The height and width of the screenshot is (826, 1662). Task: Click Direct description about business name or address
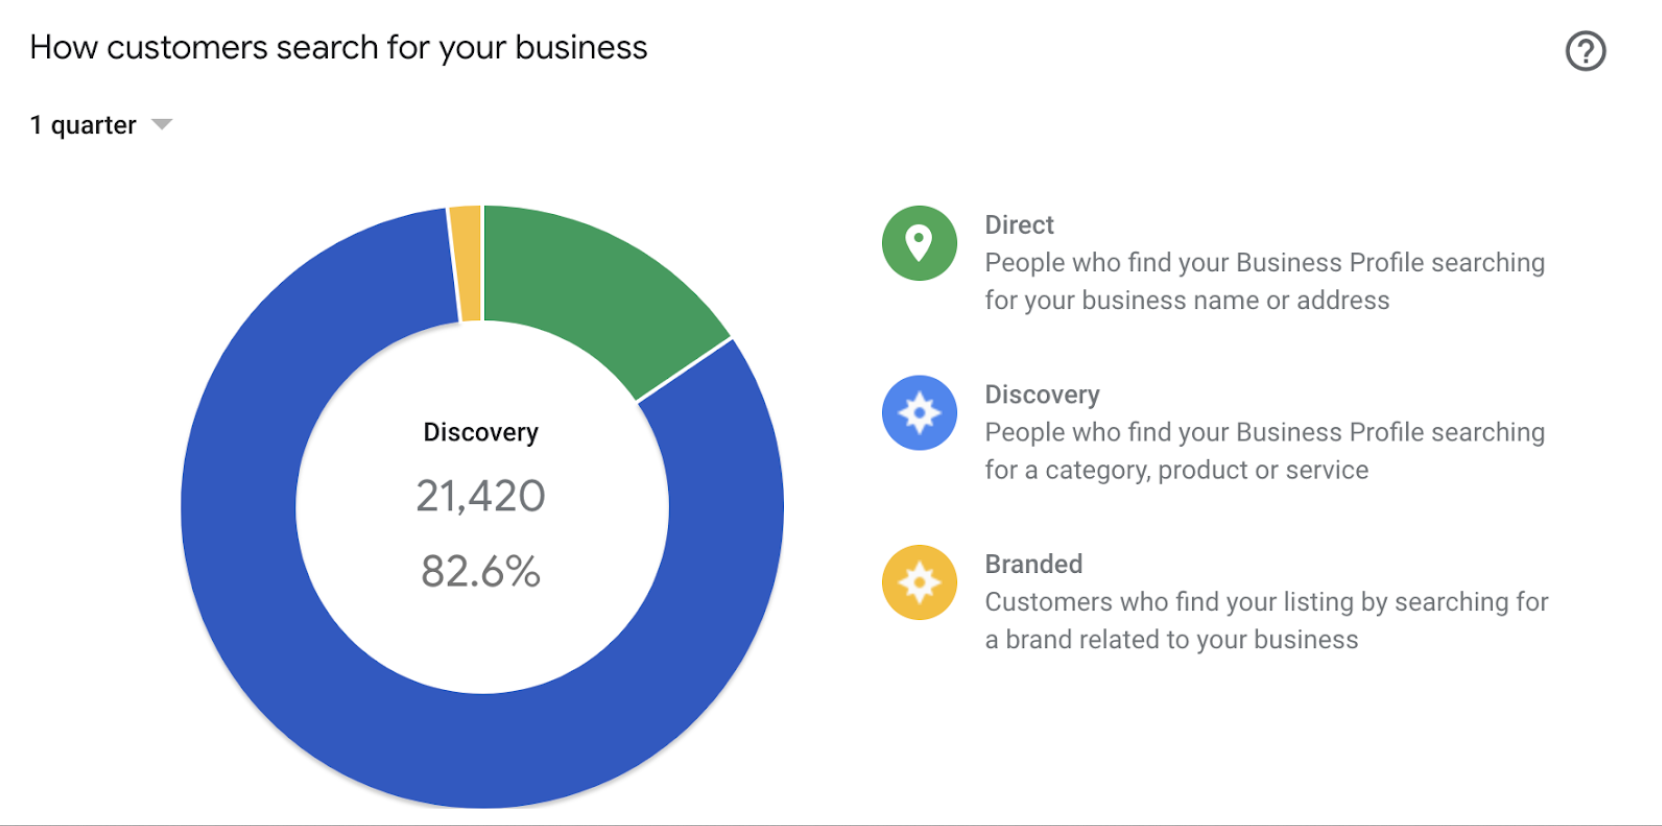click(x=1265, y=281)
